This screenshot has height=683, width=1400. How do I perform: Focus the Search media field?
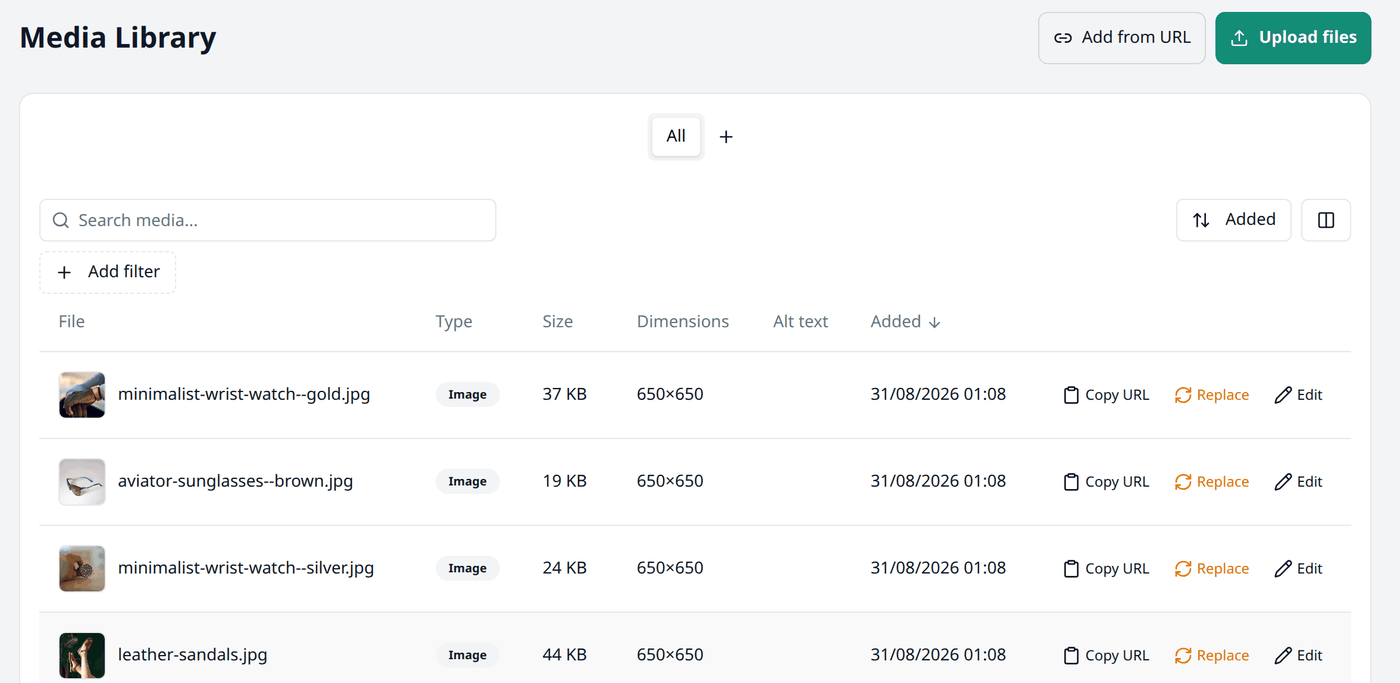[268, 220]
